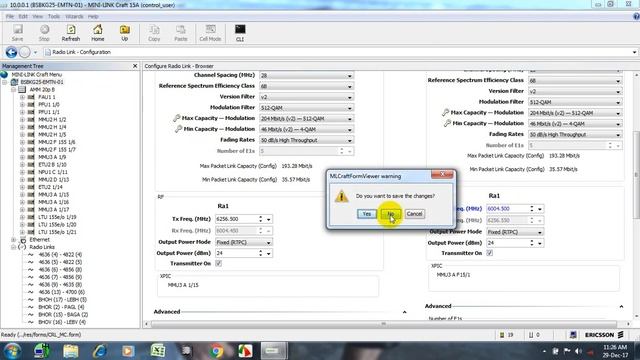640x360 pixels.
Task: Click the horizontal scrollbar of the browser pane
Action: coord(383,324)
